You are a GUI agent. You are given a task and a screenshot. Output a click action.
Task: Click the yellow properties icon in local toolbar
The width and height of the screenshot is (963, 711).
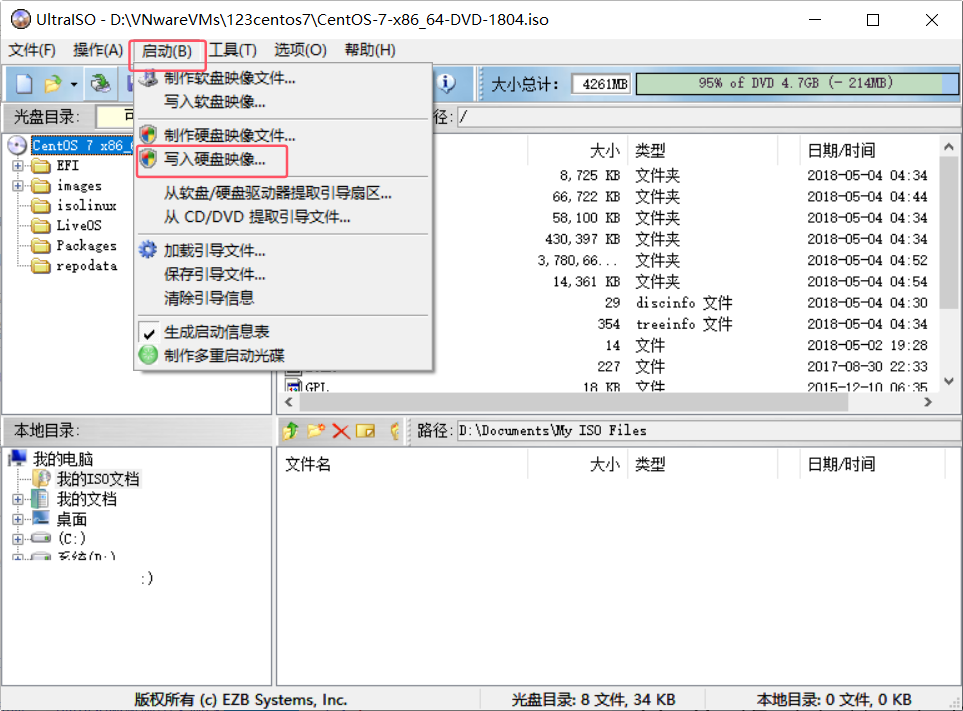[x=365, y=431]
